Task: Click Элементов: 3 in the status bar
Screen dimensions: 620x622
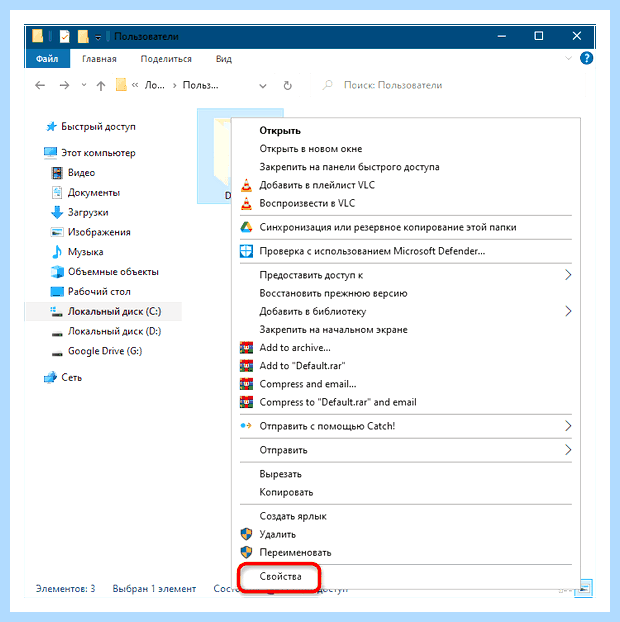Action: [x=65, y=588]
